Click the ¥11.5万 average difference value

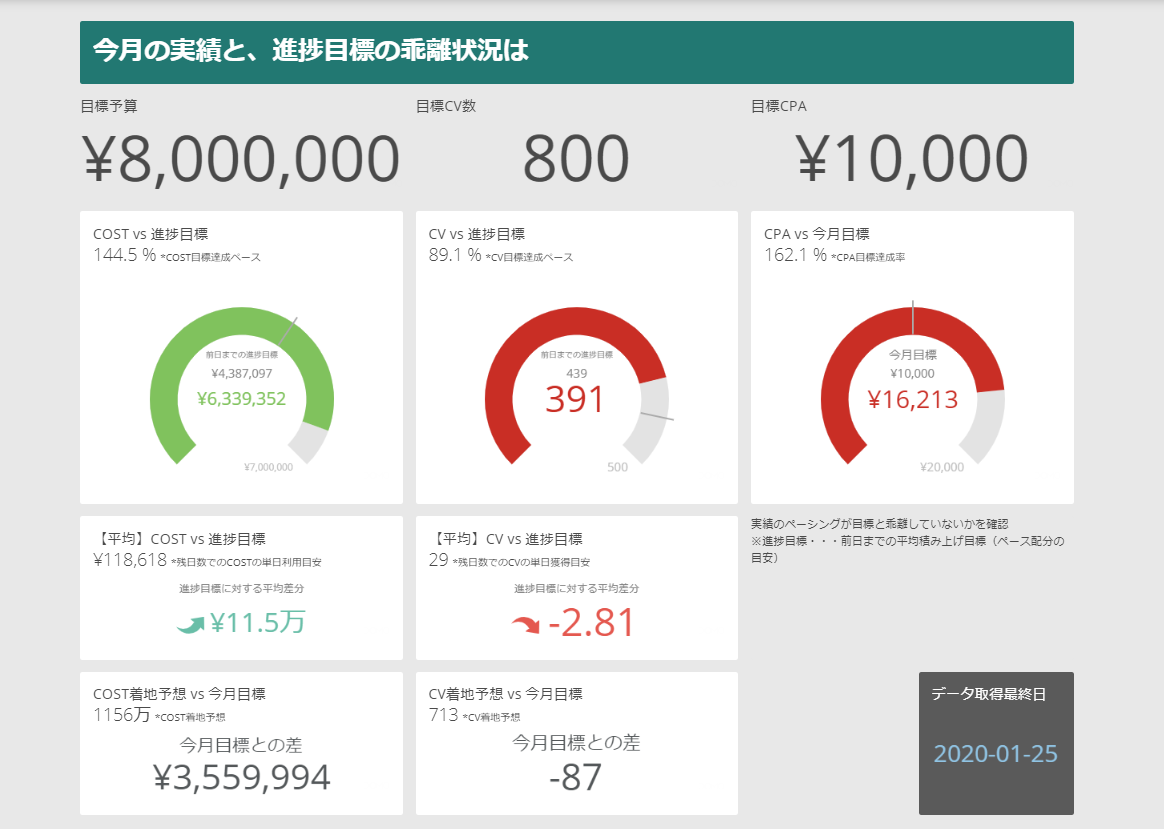[257, 623]
